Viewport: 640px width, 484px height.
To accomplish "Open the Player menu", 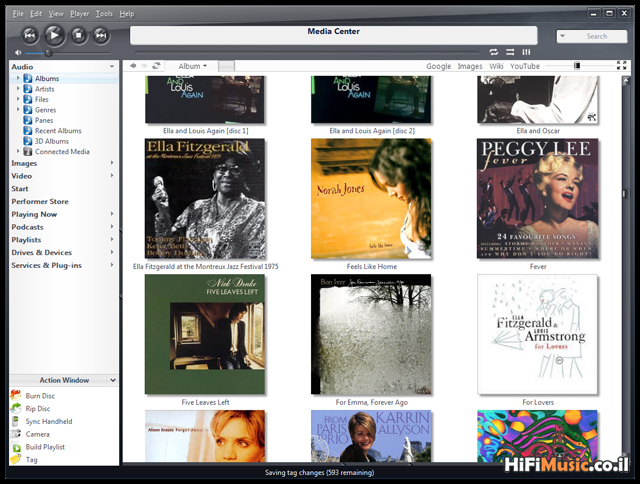I will click(80, 14).
